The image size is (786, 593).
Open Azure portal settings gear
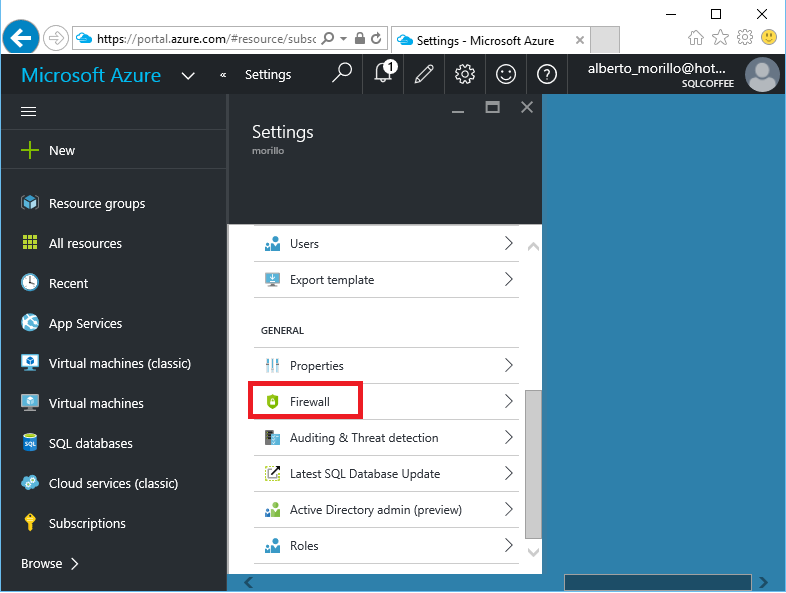pos(465,74)
